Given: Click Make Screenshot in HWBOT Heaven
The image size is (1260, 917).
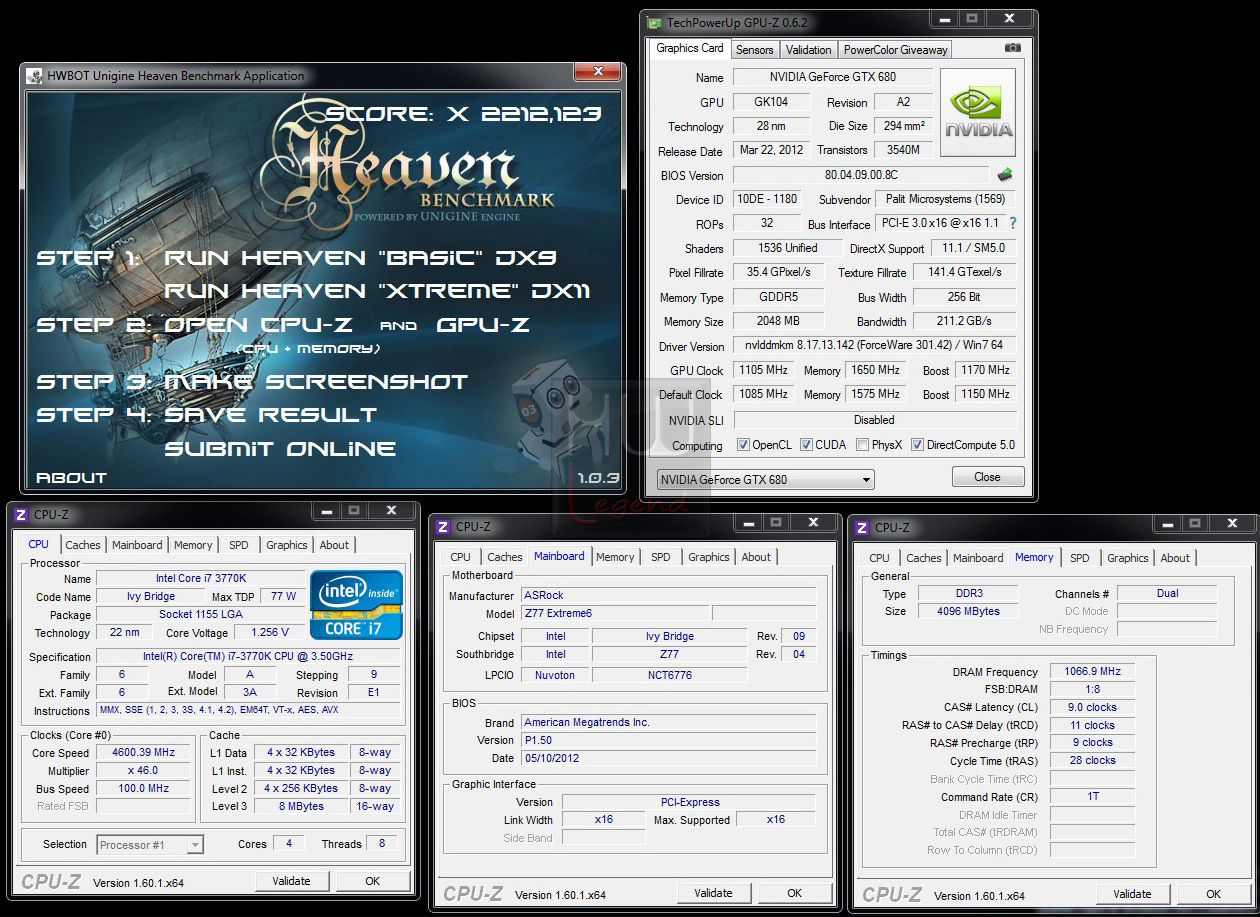Looking at the screenshot, I should tap(316, 382).
